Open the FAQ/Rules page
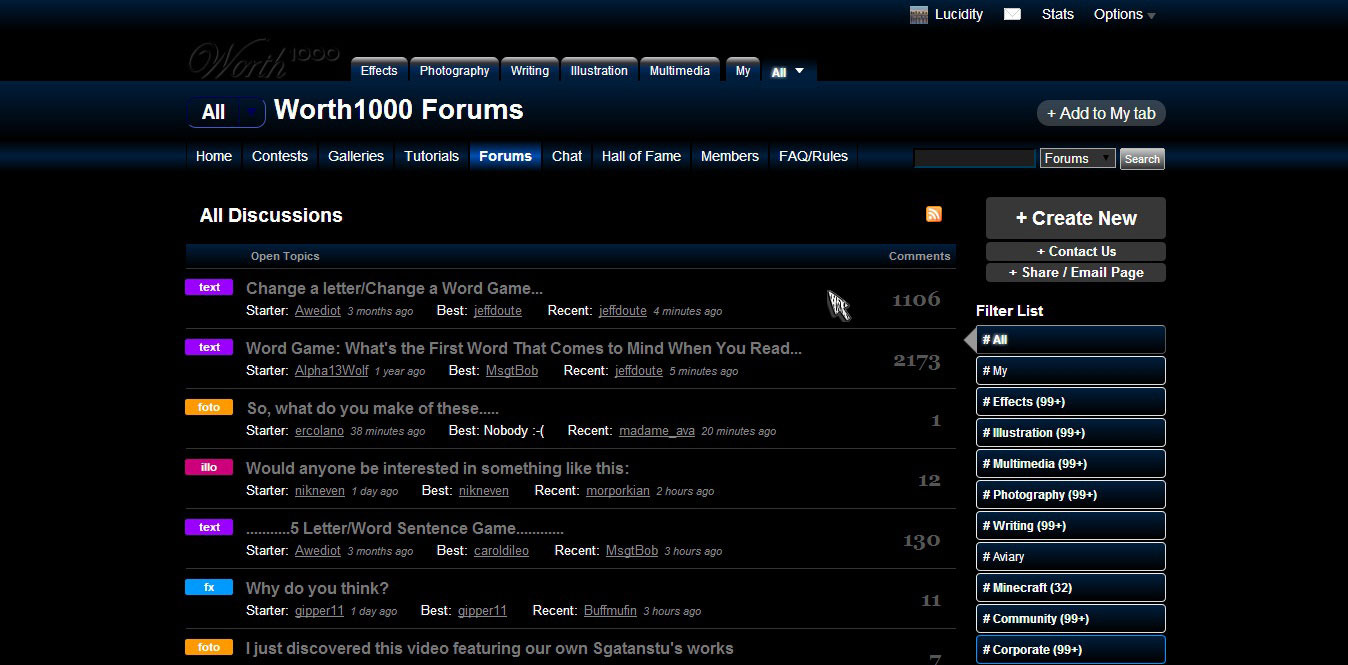This screenshot has width=1348, height=665. tap(813, 156)
